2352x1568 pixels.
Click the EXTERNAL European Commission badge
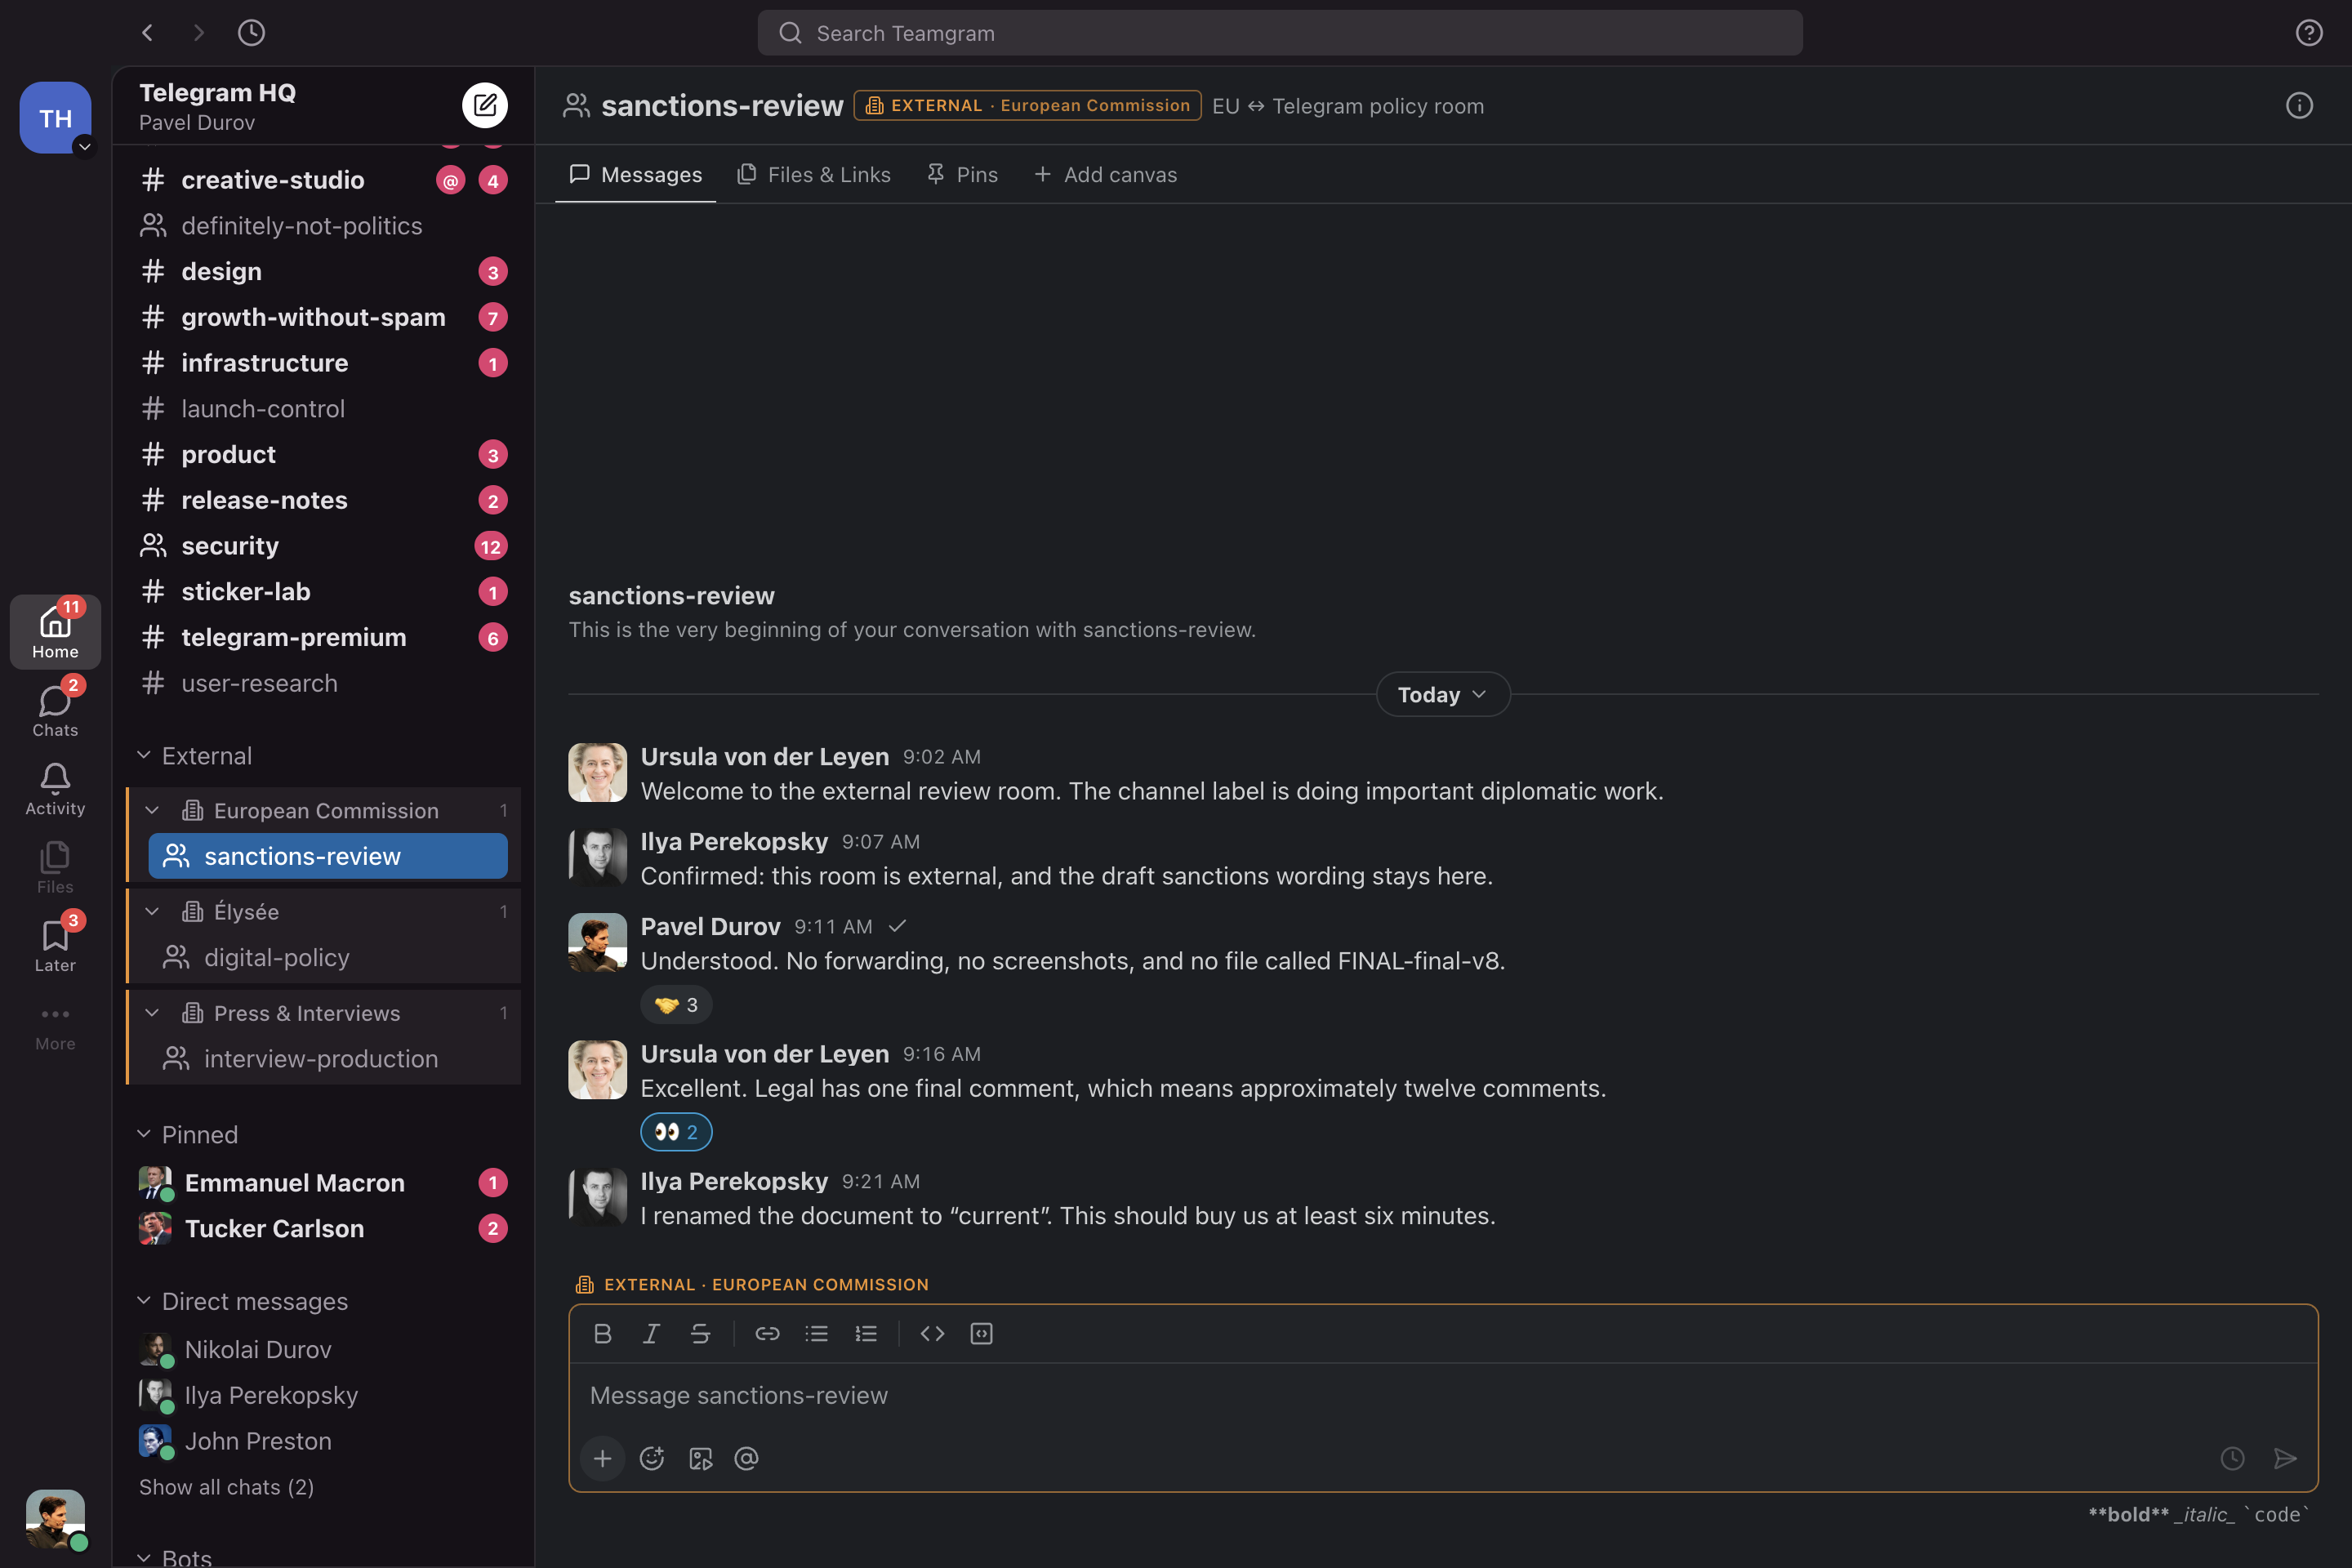[1027, 105]
